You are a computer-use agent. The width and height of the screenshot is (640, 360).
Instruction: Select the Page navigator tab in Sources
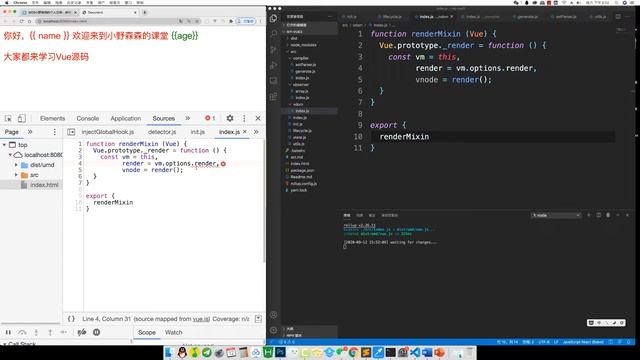point(11,132)
